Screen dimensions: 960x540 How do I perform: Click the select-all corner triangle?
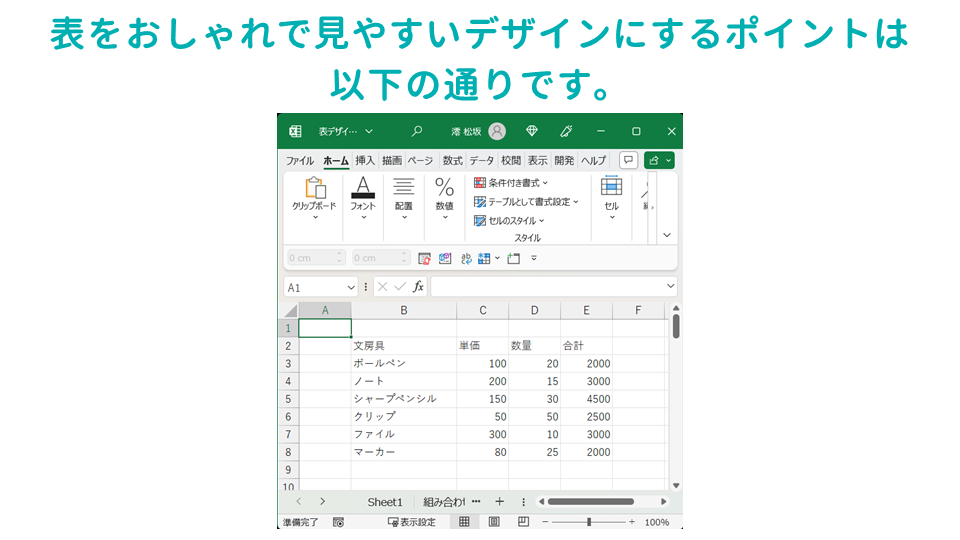click(x=290, y=310)
